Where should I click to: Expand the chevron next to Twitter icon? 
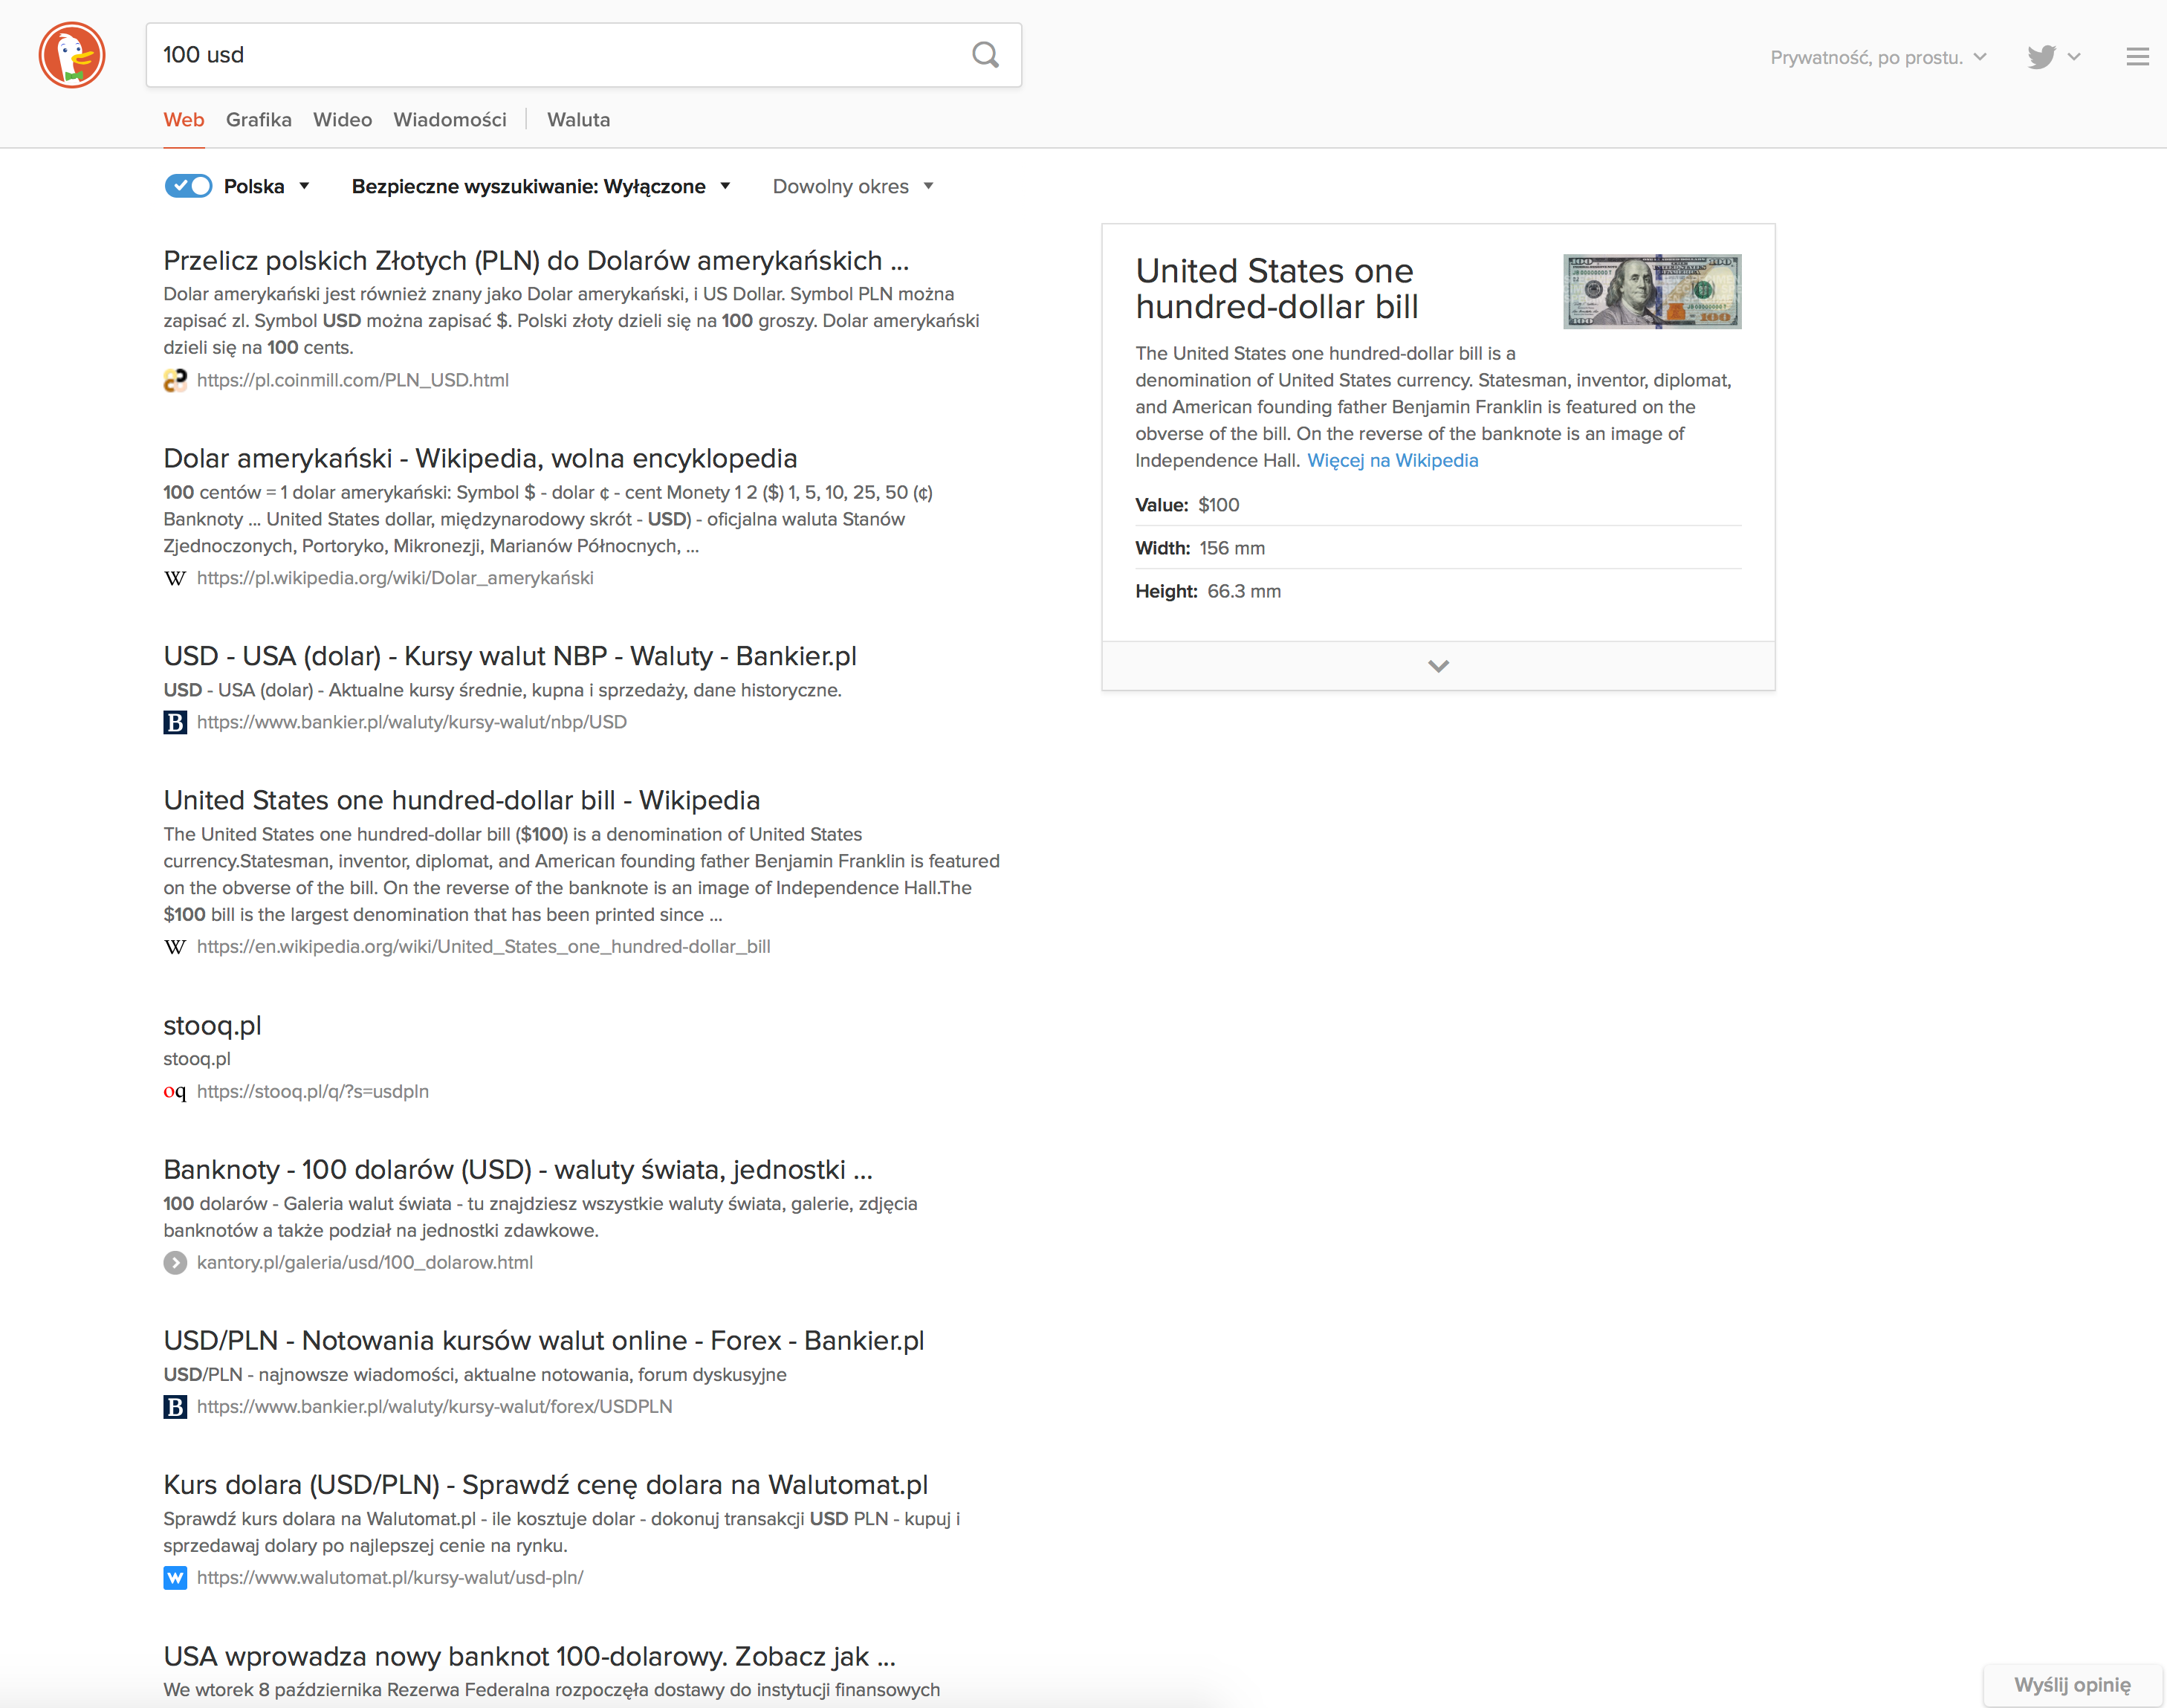[x=2074, y=57]
